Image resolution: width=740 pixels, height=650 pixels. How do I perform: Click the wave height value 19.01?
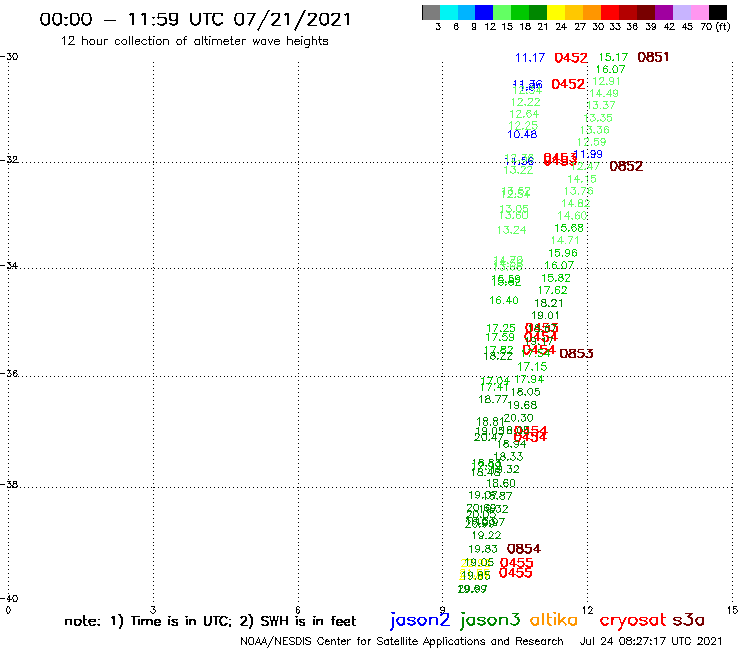point(546,315)
